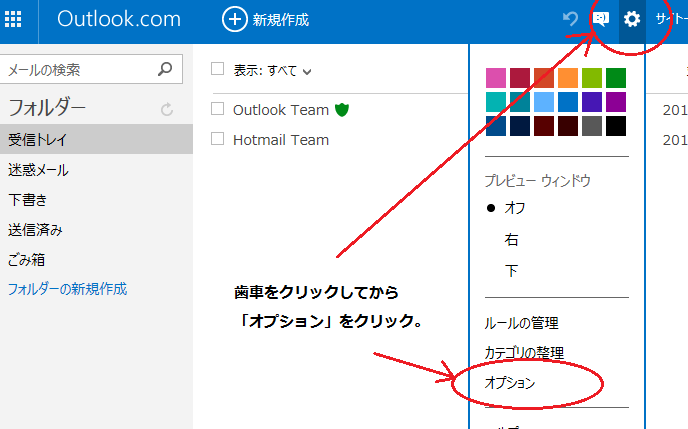Tick the Hotmail Team message checkbox
This screenshot has height=429, width=688.
point(218,139)
